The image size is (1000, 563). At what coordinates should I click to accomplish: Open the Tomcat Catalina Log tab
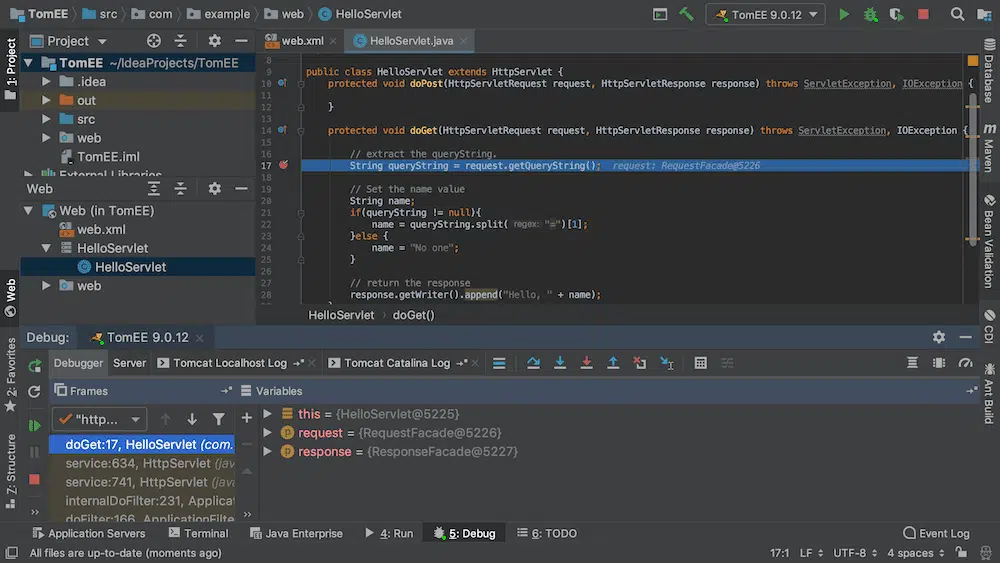(396, 363)
